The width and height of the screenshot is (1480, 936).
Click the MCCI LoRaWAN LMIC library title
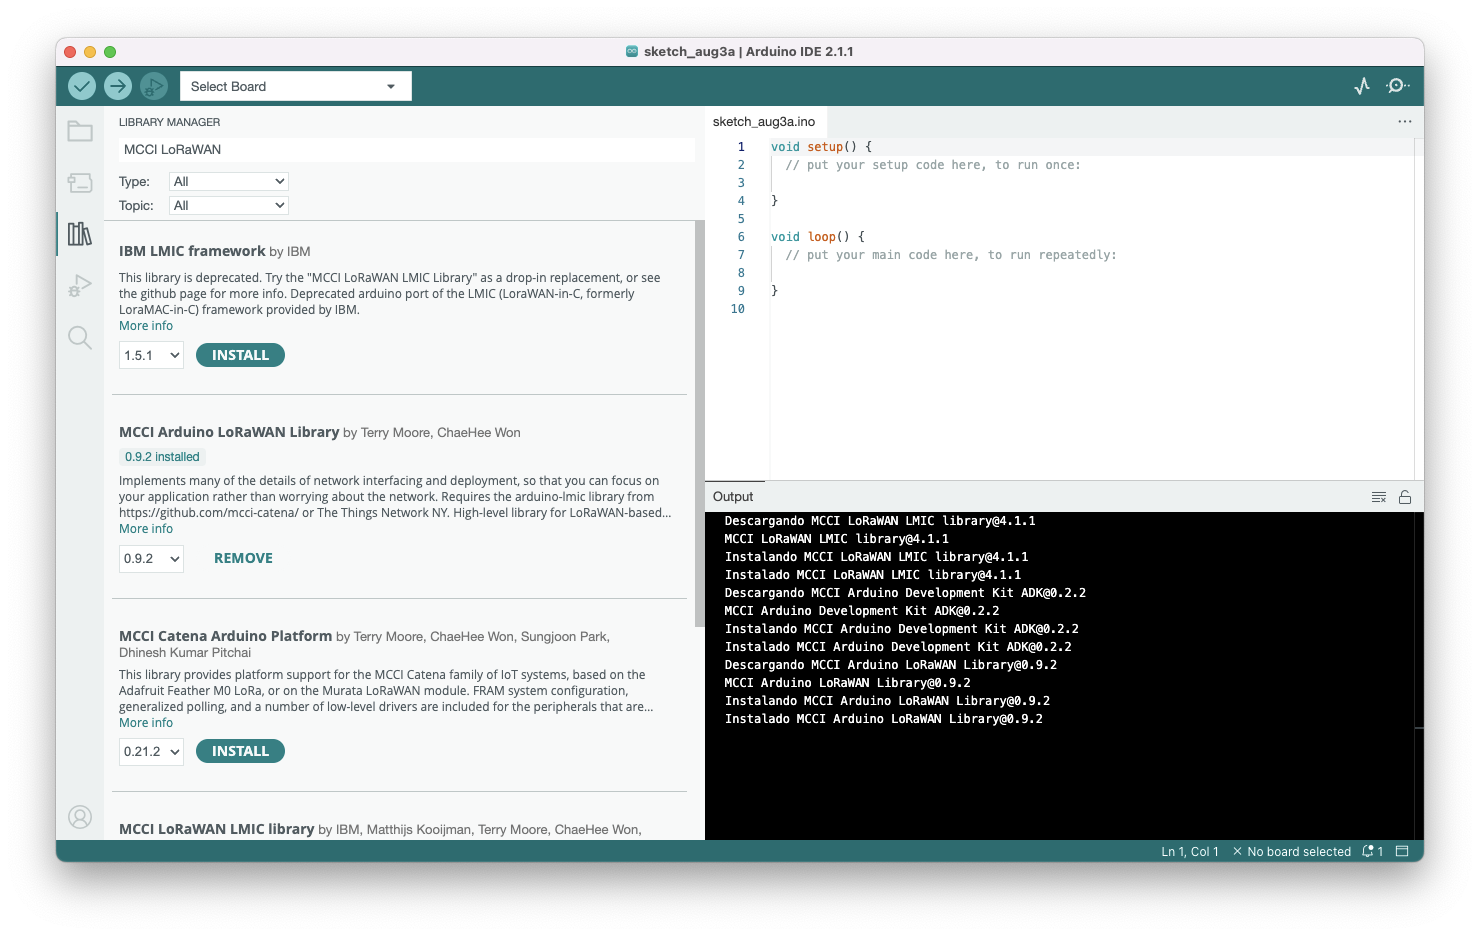tap(217, 829)
